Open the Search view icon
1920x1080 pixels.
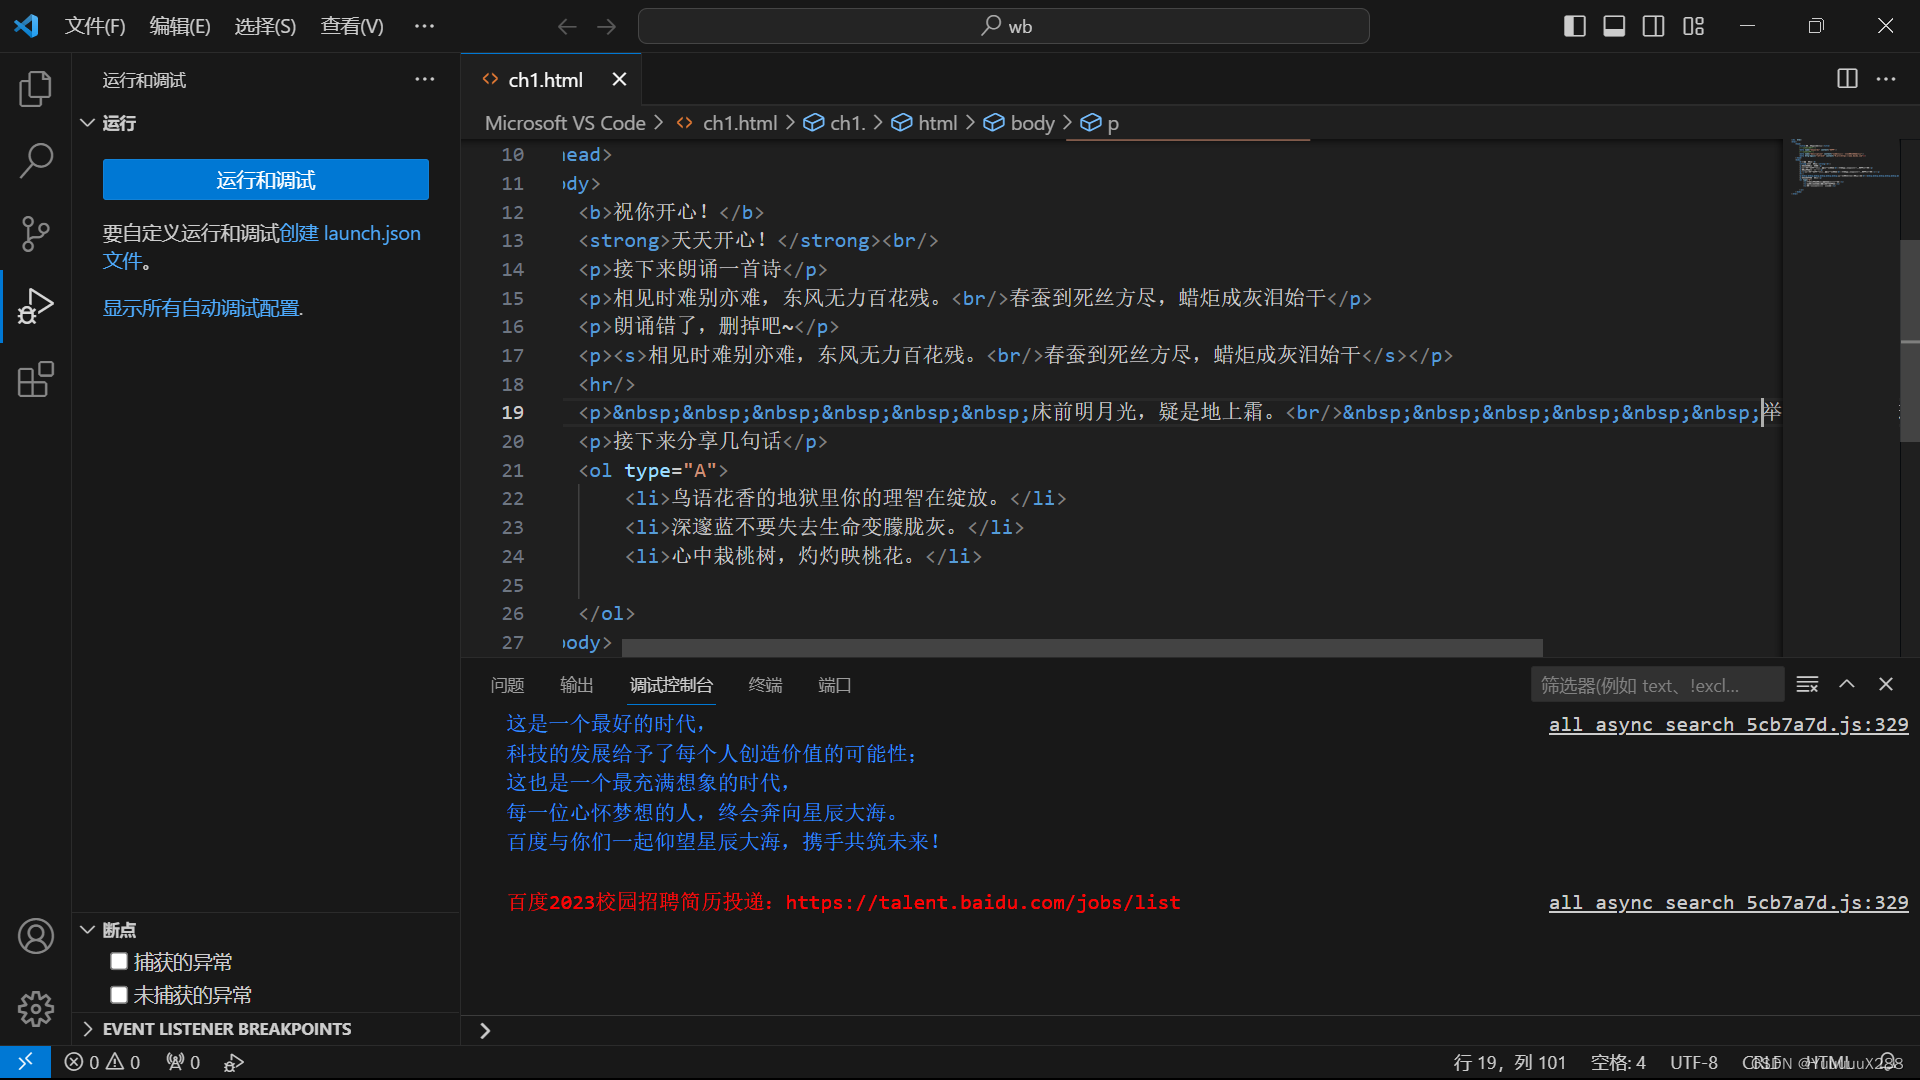click(35, 160)
